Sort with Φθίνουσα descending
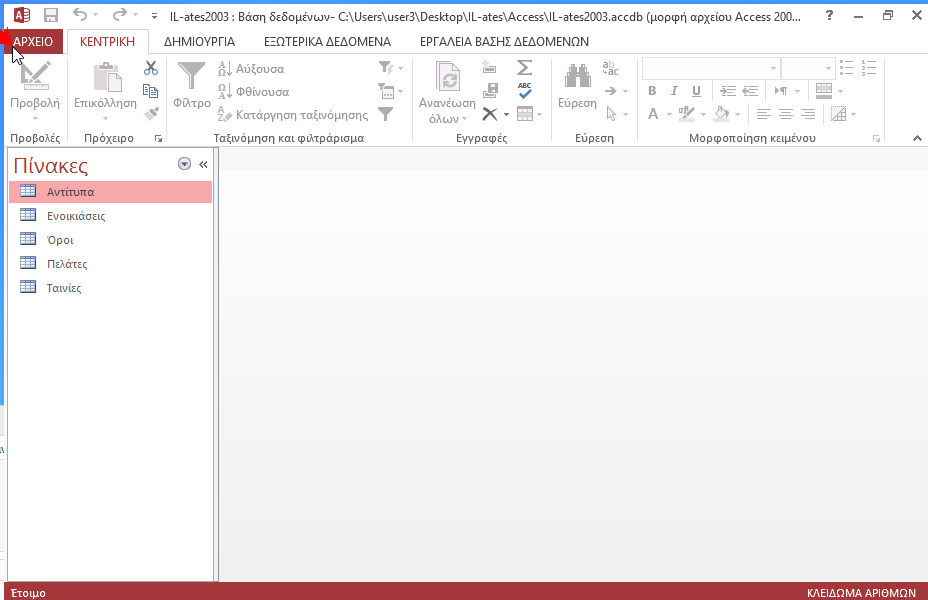 point(253,92)
